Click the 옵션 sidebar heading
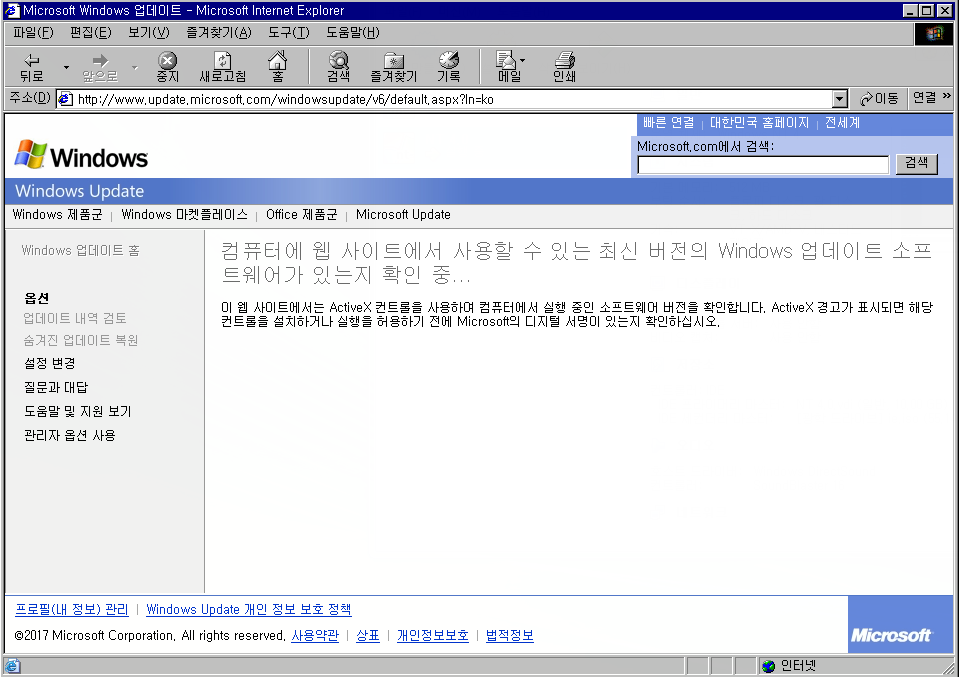This screenshot has width=959, height=677. tap(36, 298)
